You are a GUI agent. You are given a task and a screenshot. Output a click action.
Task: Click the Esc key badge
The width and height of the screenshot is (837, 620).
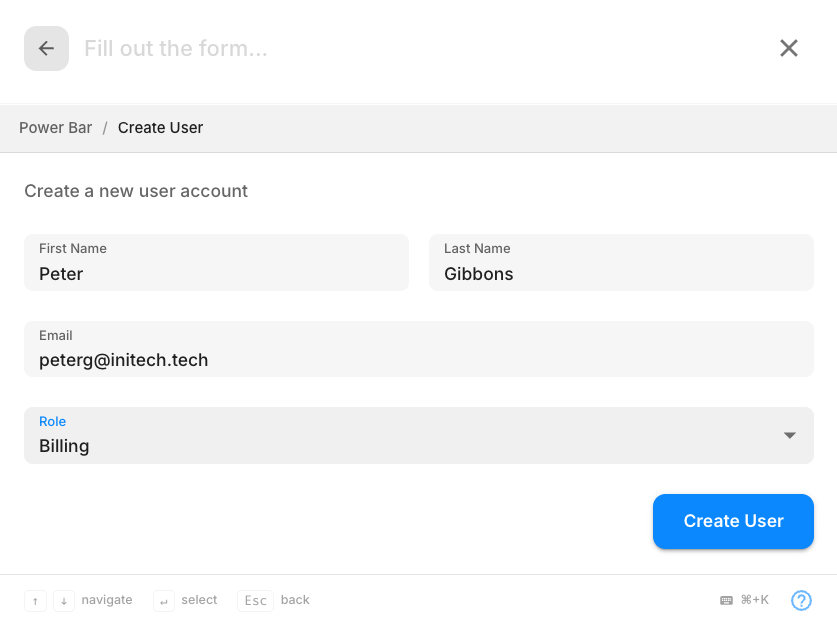(256, 601)
